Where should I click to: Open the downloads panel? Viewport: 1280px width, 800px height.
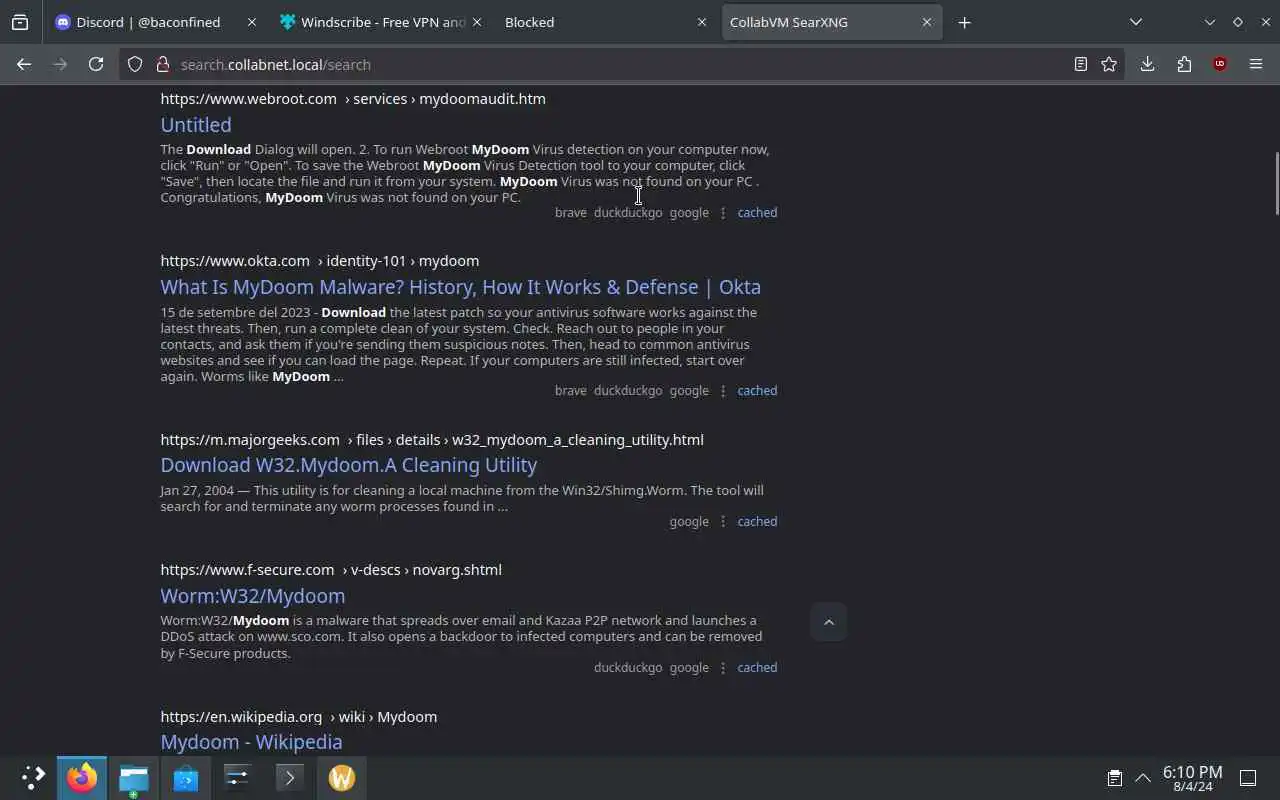pos(1147,64)
